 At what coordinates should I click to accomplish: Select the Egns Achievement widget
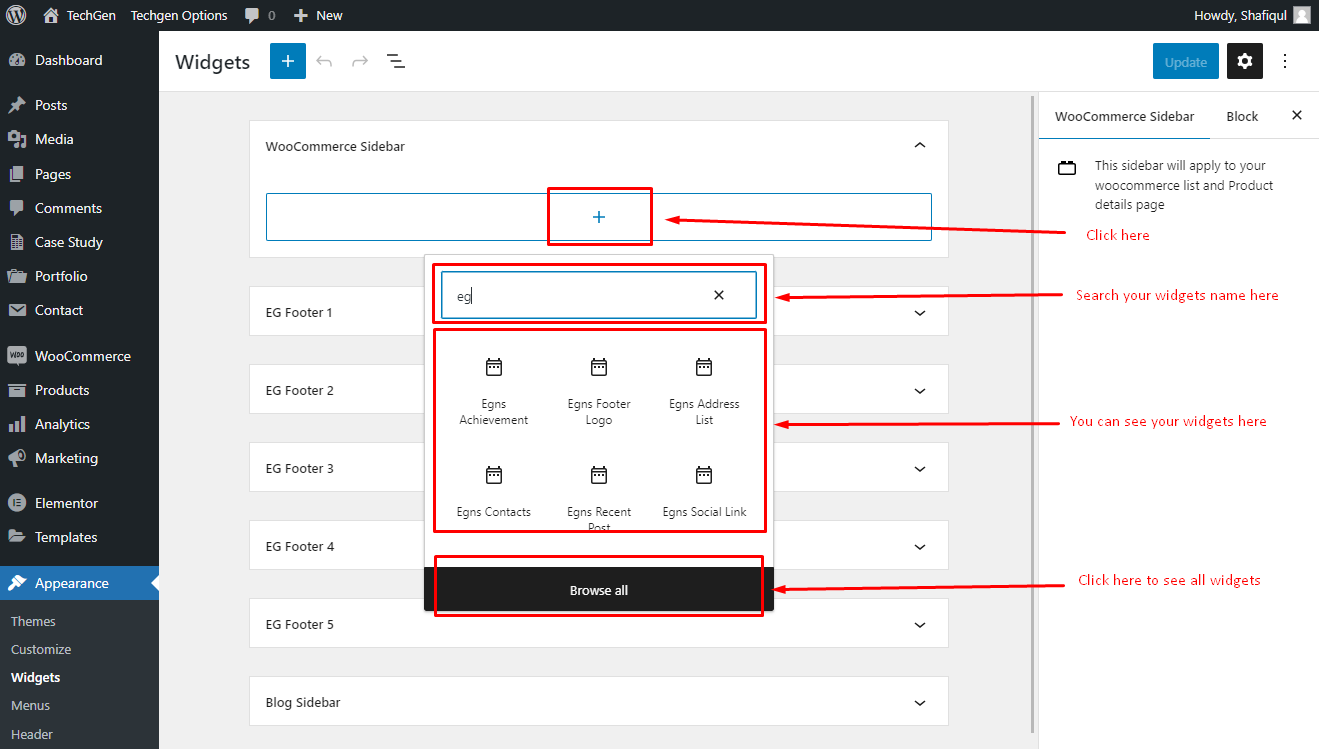493,390
